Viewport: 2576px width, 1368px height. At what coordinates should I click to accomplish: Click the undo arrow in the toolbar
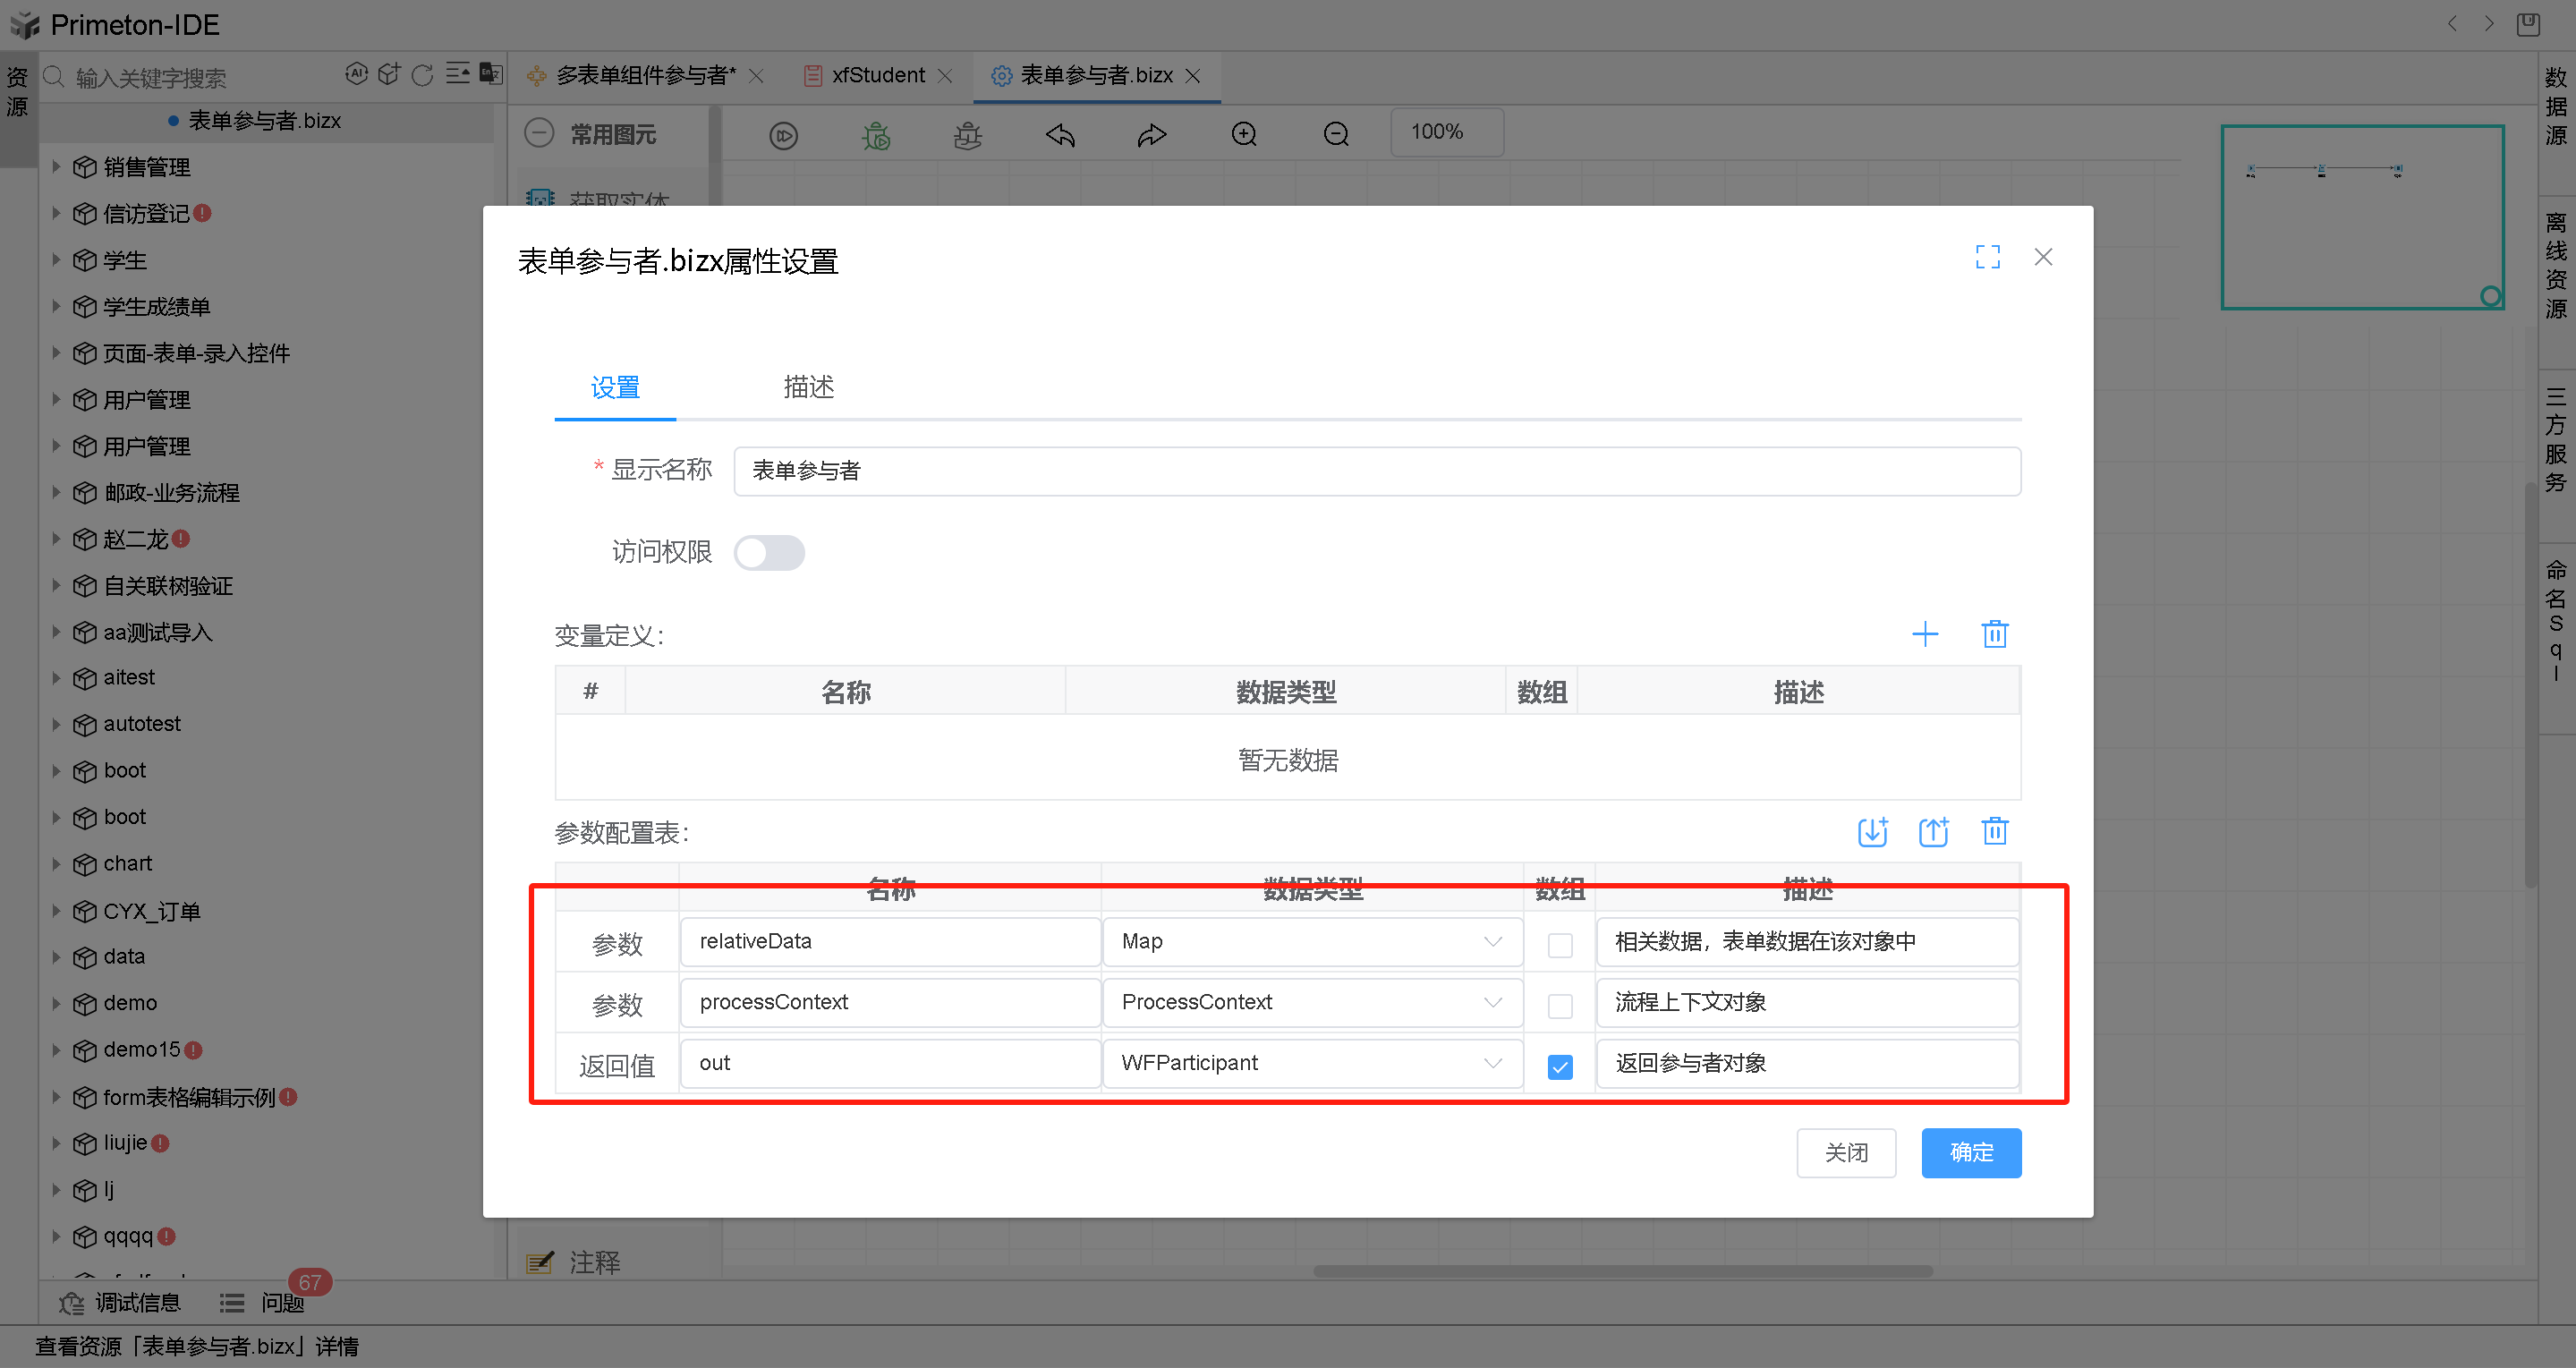click(1060, 134)
